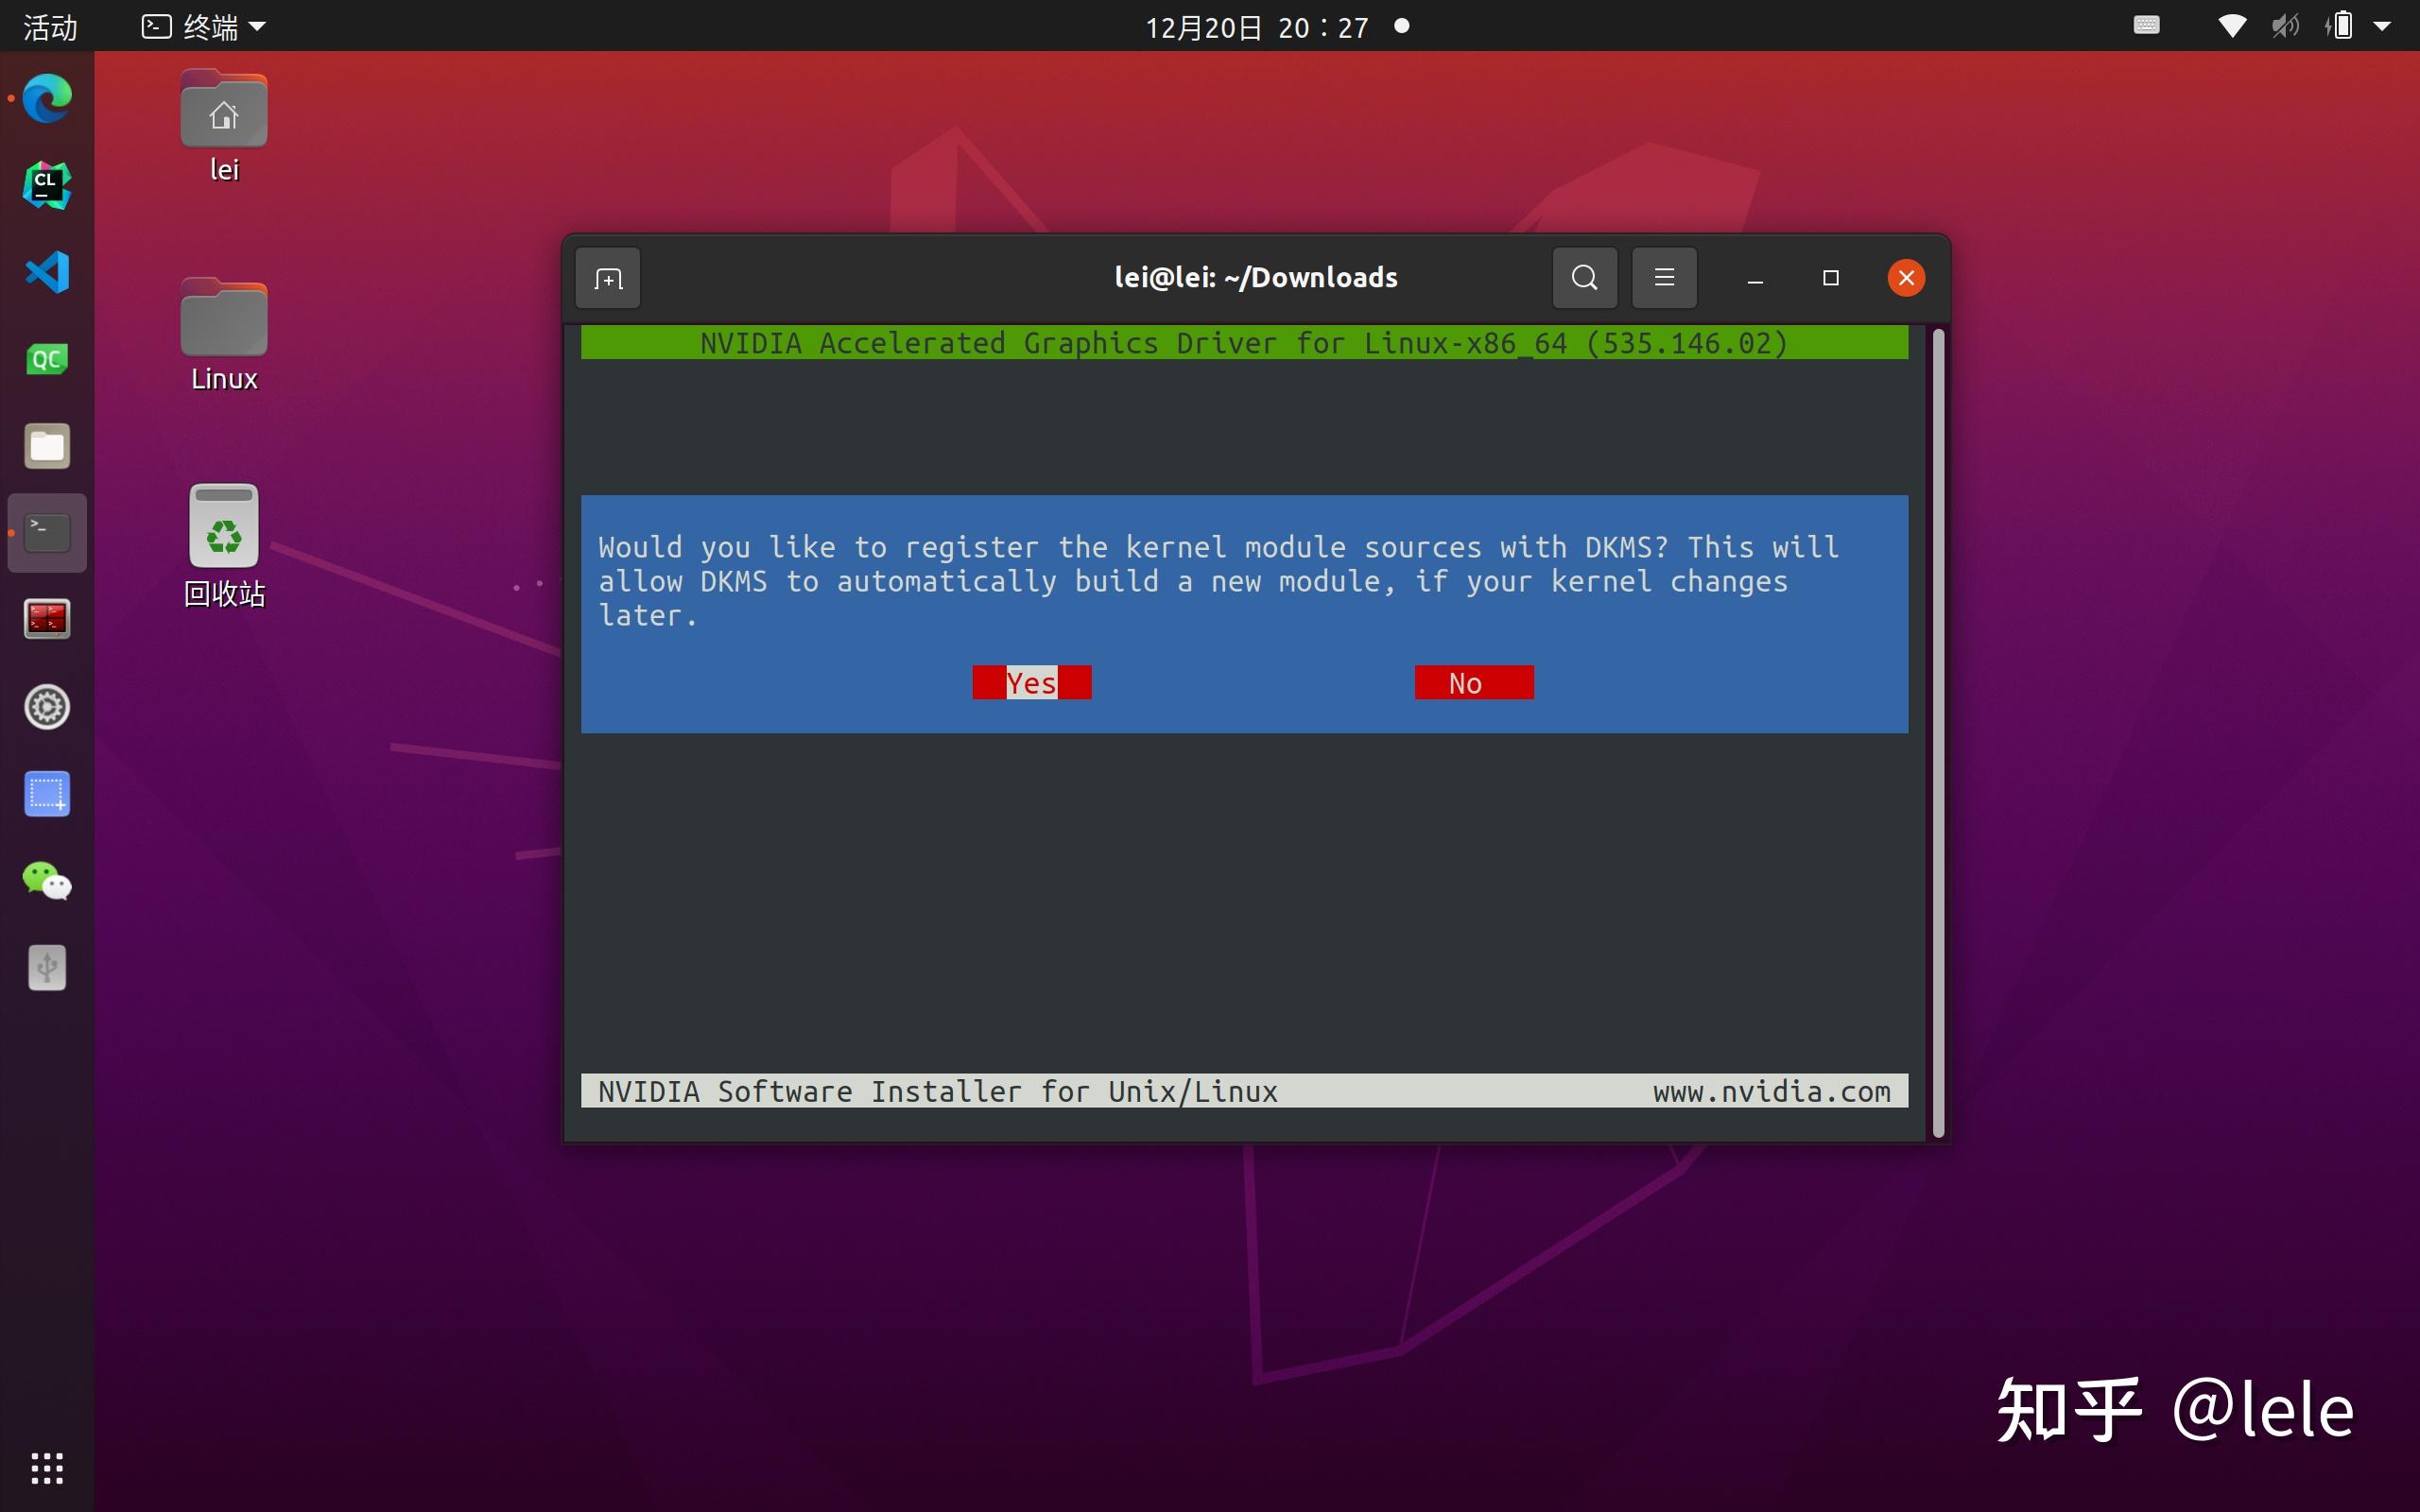Open a new terminal tab icon

(607, 278)
